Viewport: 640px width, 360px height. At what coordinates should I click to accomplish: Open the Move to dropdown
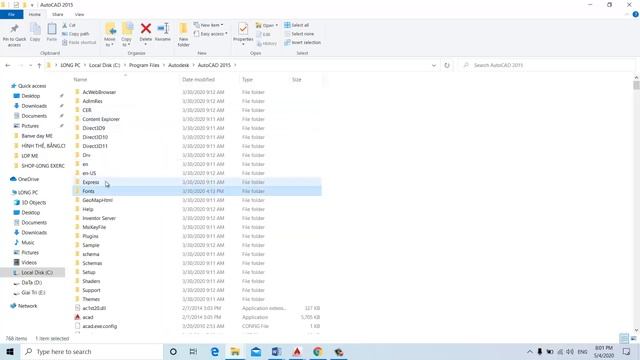[109, 34]
